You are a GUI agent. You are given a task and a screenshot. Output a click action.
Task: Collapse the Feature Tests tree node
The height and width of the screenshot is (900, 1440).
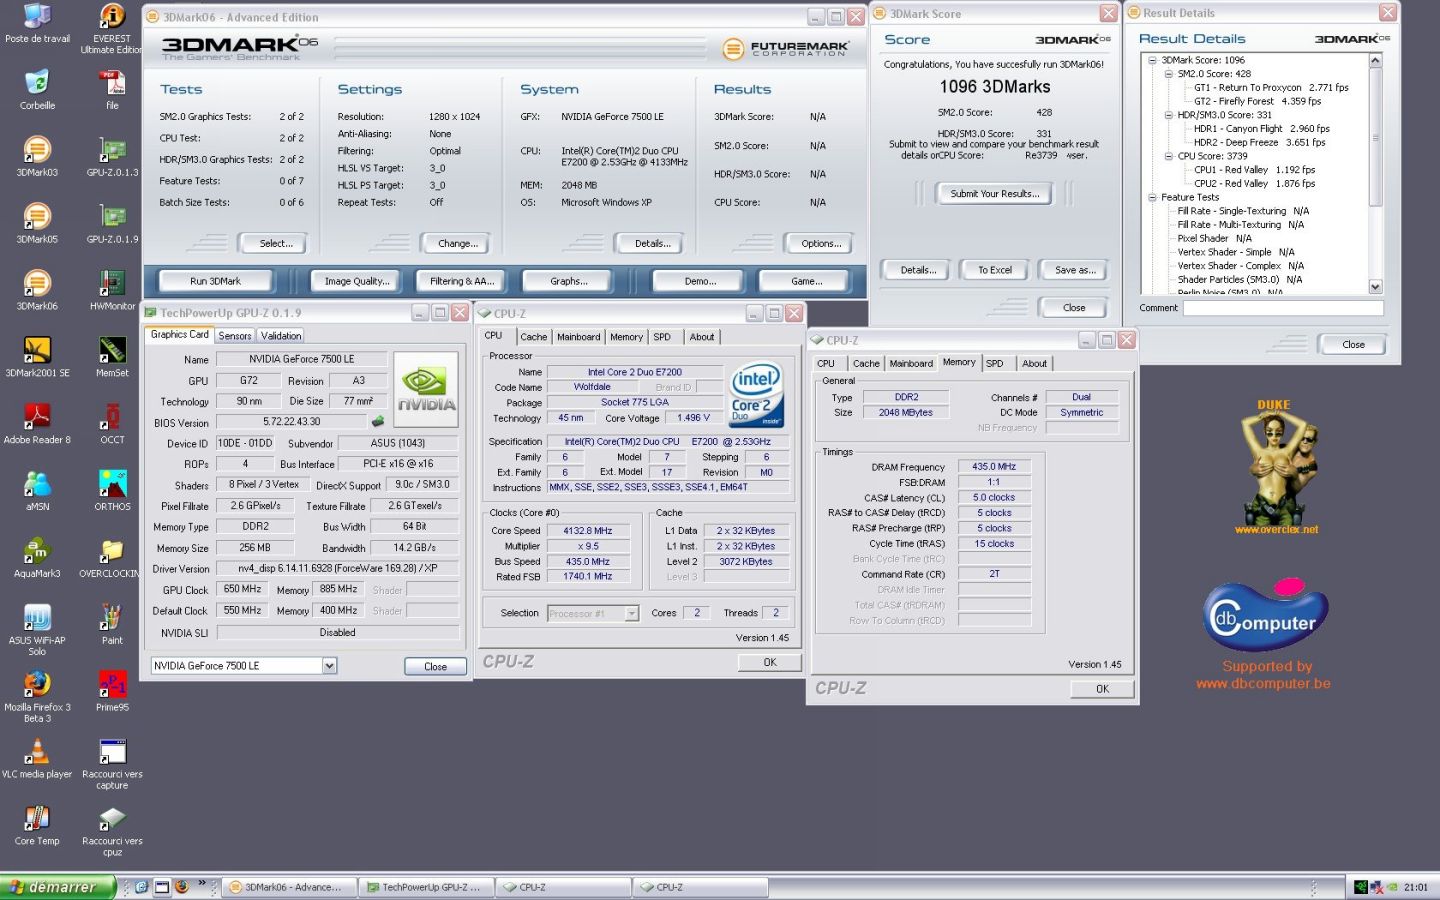[1152, 197]
